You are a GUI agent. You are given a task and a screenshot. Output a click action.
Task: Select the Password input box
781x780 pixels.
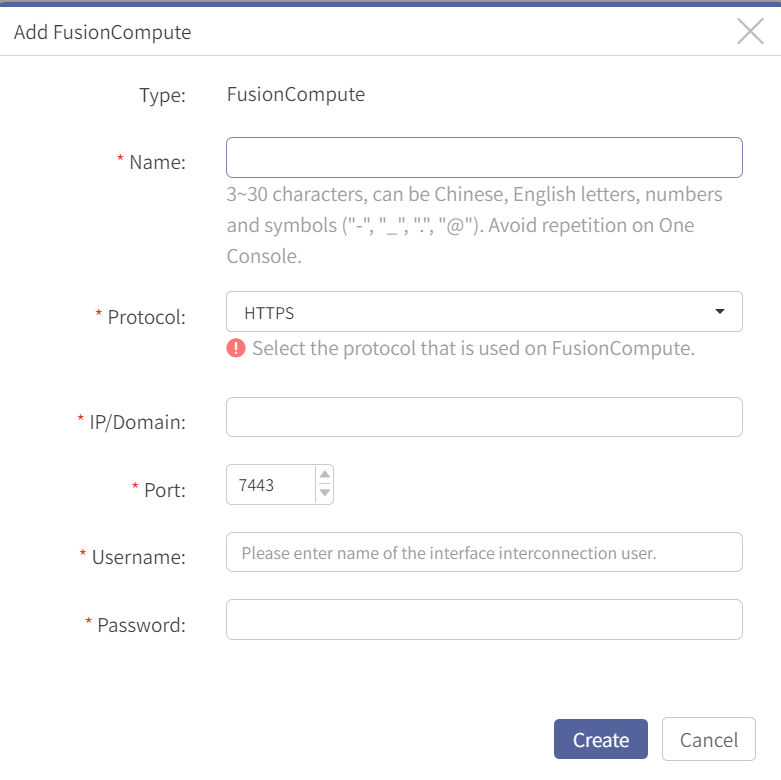pyautogui.click(x=484, y=620)
